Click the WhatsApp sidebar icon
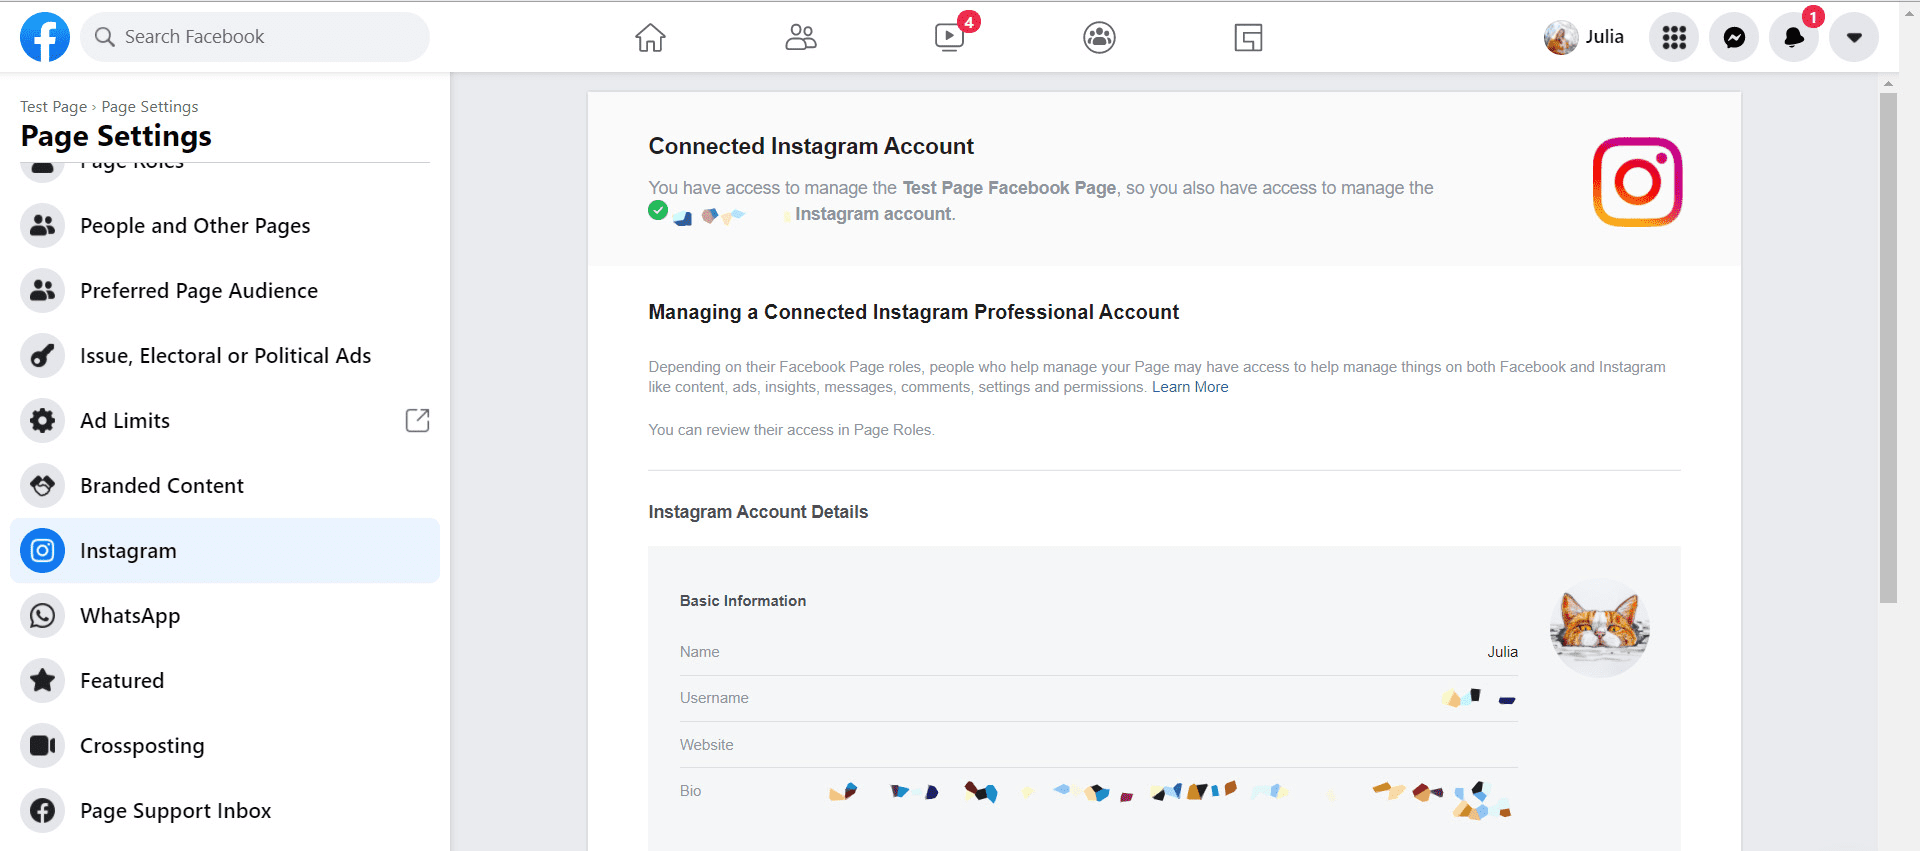Image resolution: width=1920 pixels, height=851 pixels. coord(42,616)
